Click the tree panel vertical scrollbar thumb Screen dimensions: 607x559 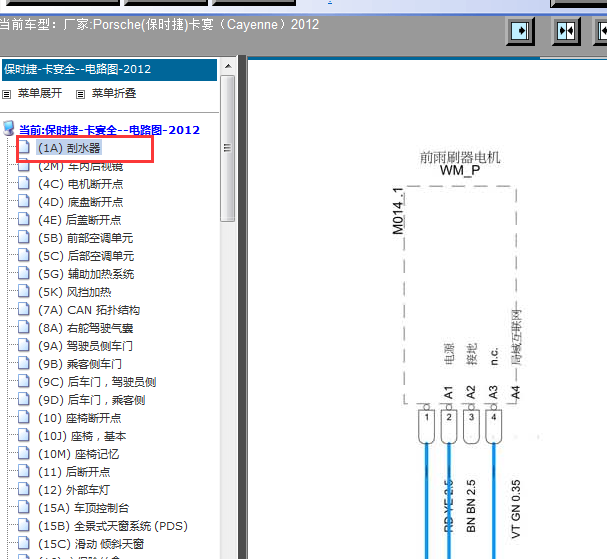tap(228, 148)
